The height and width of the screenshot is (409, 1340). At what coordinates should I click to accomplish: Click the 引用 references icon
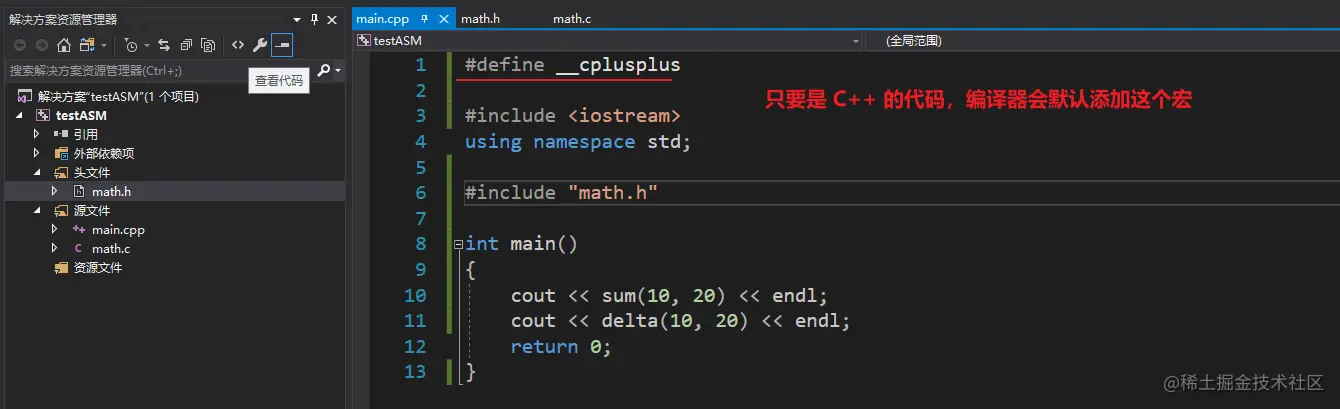61,134
